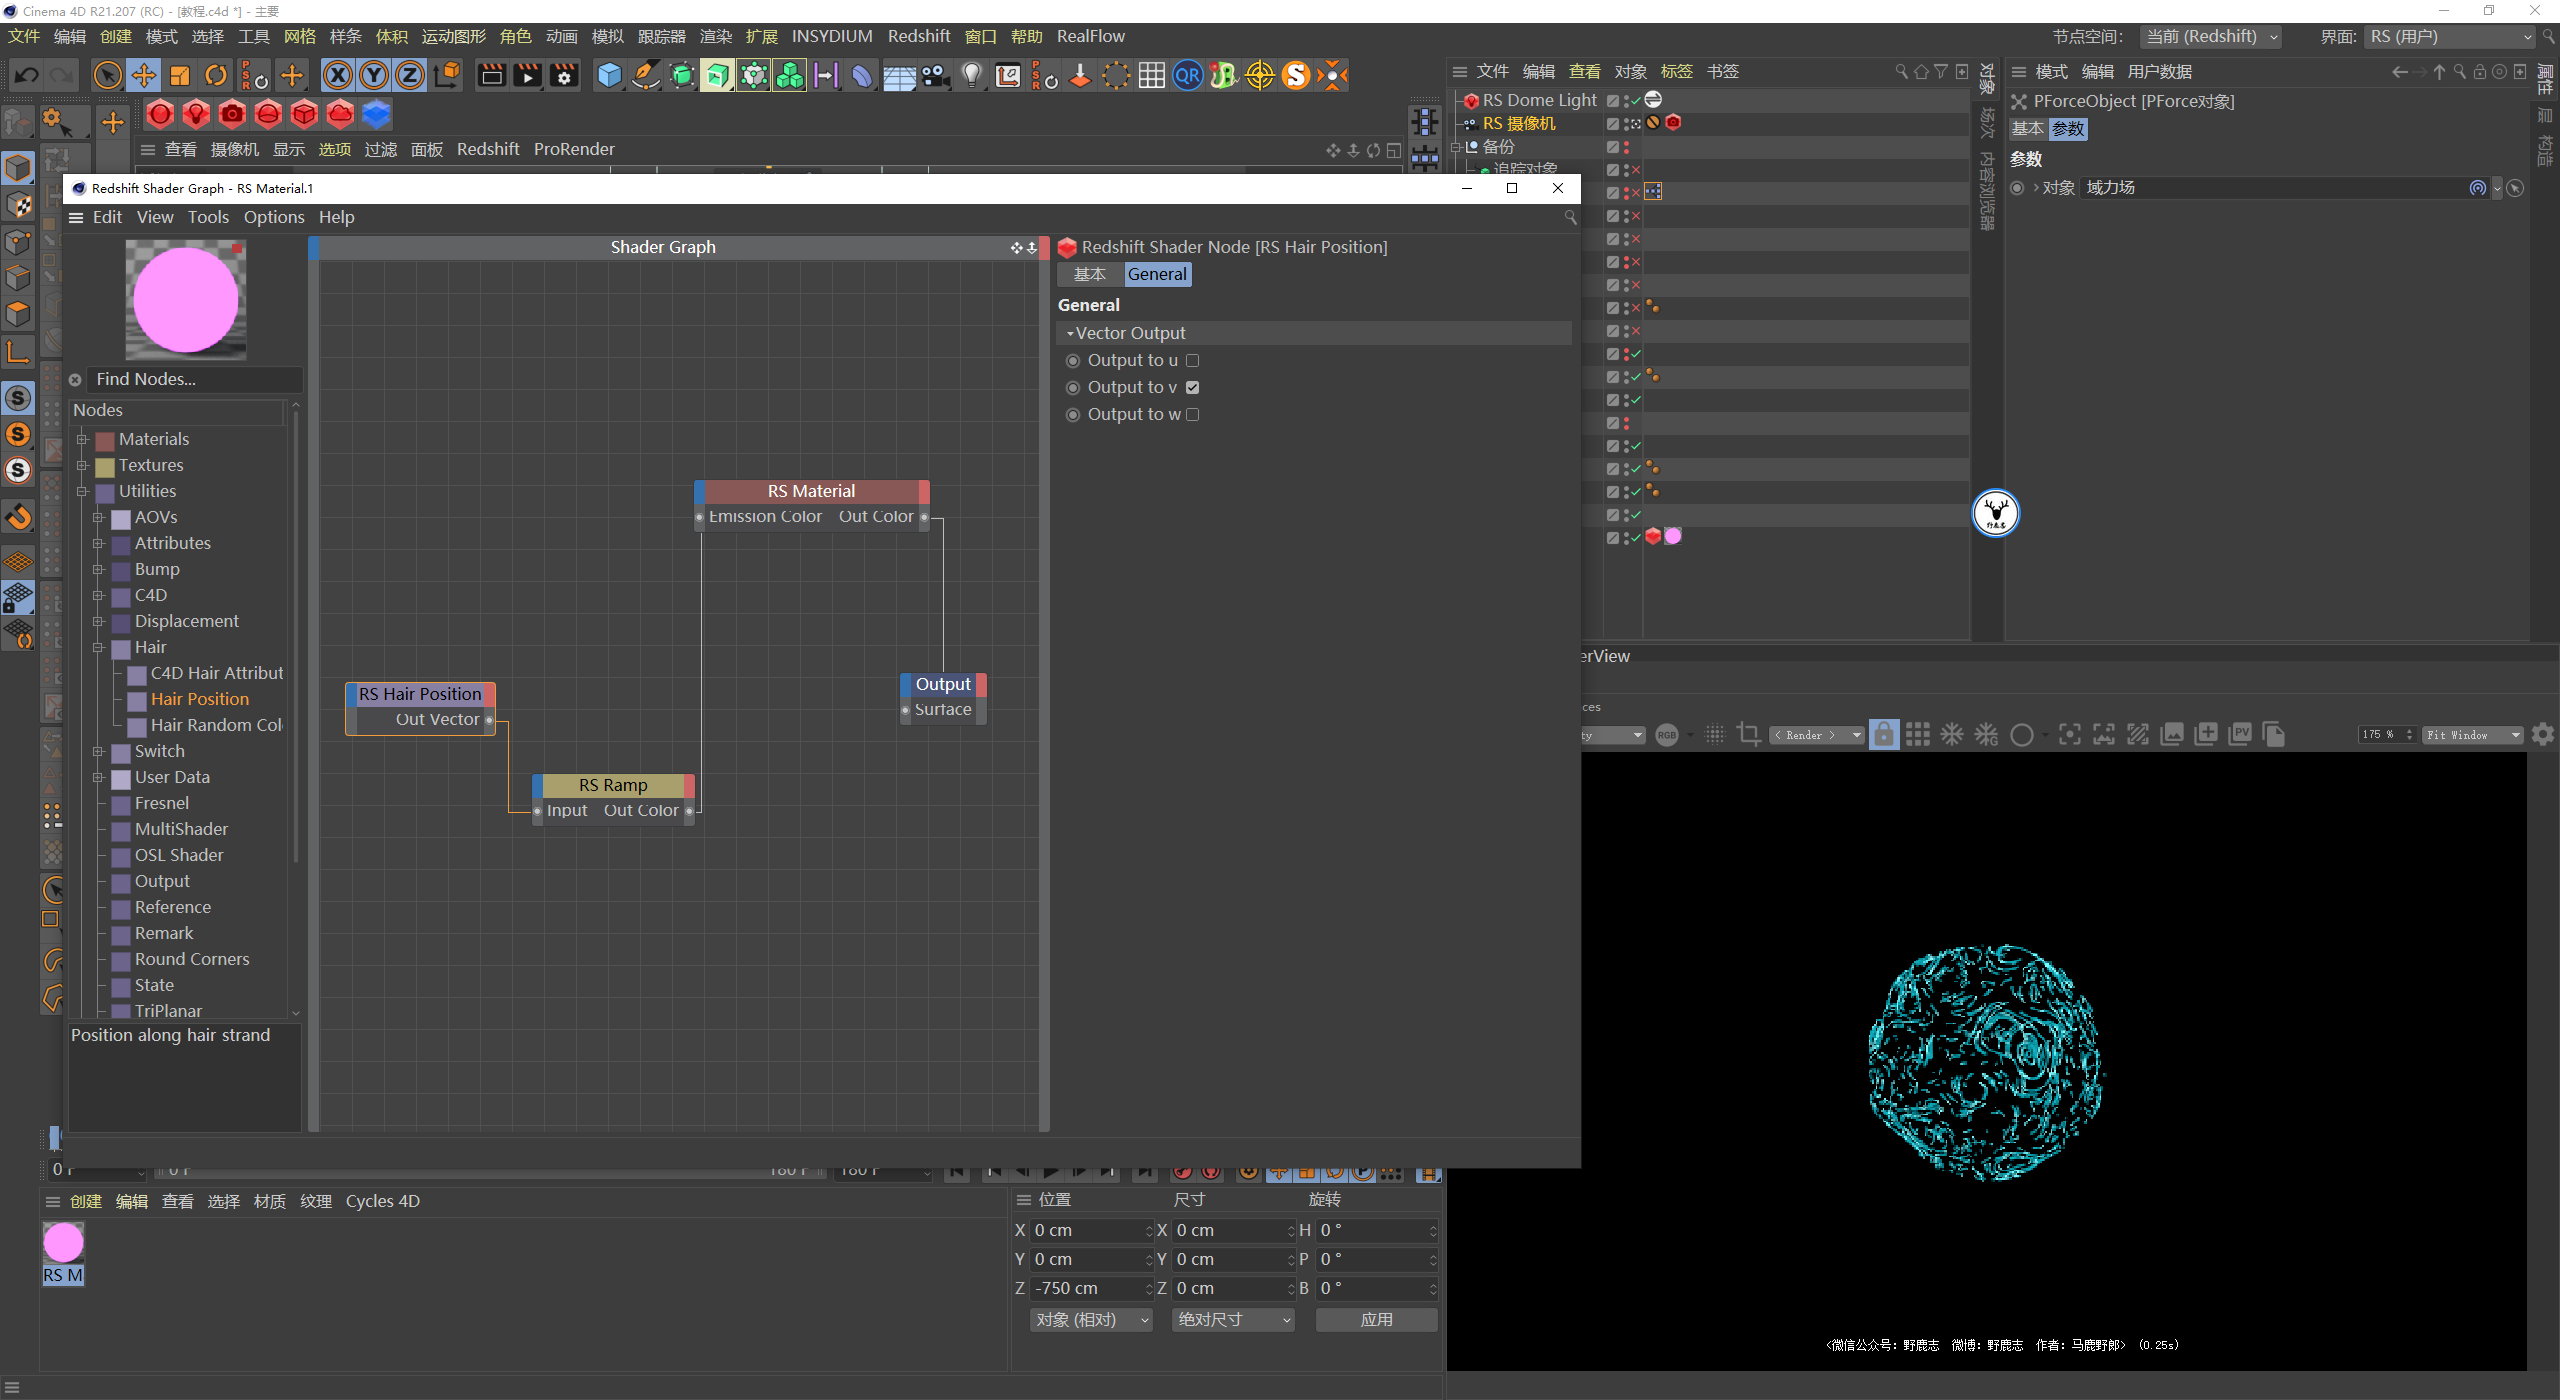Collapse the Vector Output section
The image size is (2560, 1400).
point(1070,334)
